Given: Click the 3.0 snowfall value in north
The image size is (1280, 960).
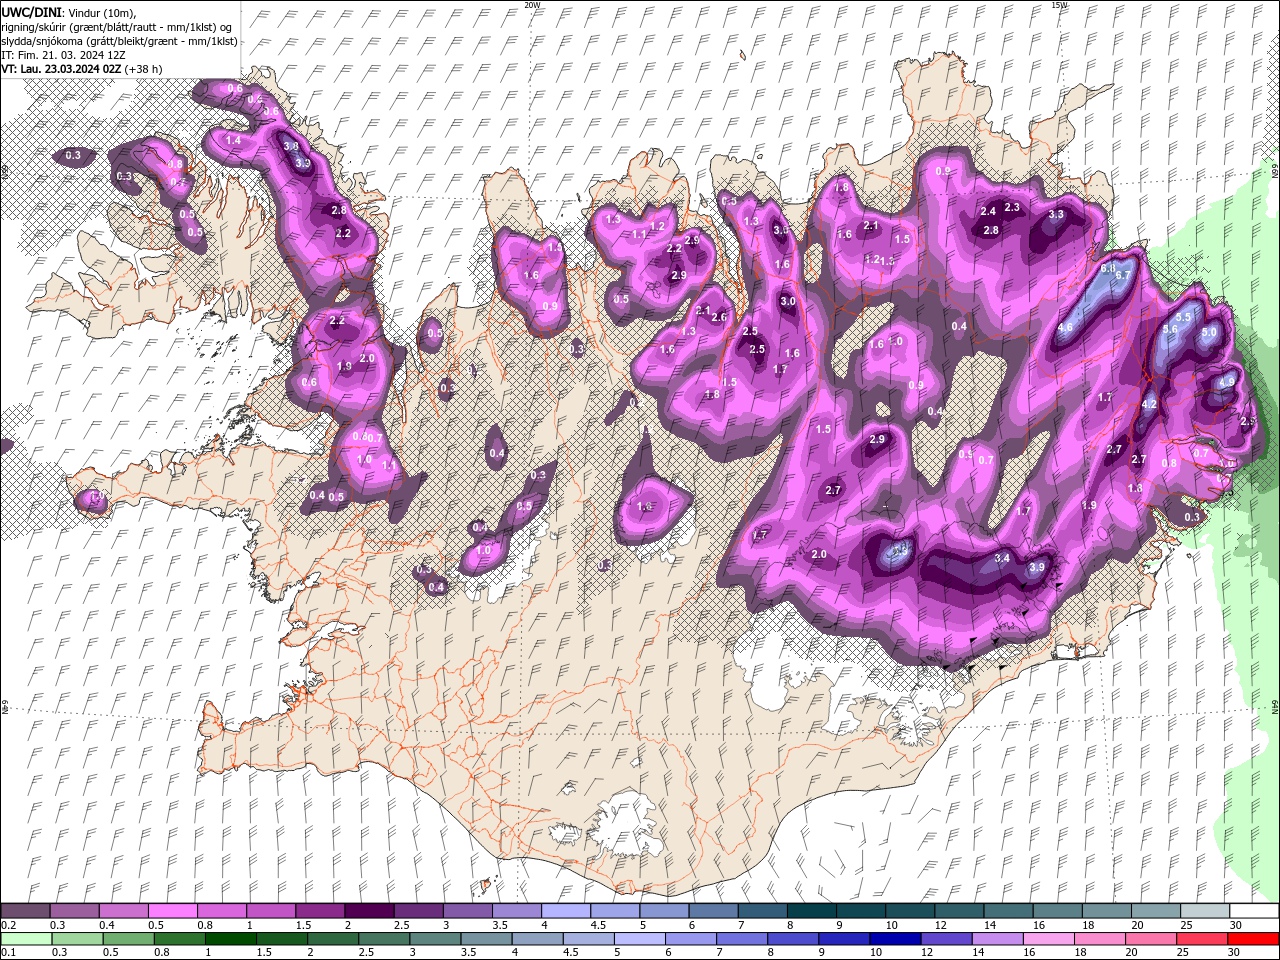Looking at the screenshot, I should [788, 301].
